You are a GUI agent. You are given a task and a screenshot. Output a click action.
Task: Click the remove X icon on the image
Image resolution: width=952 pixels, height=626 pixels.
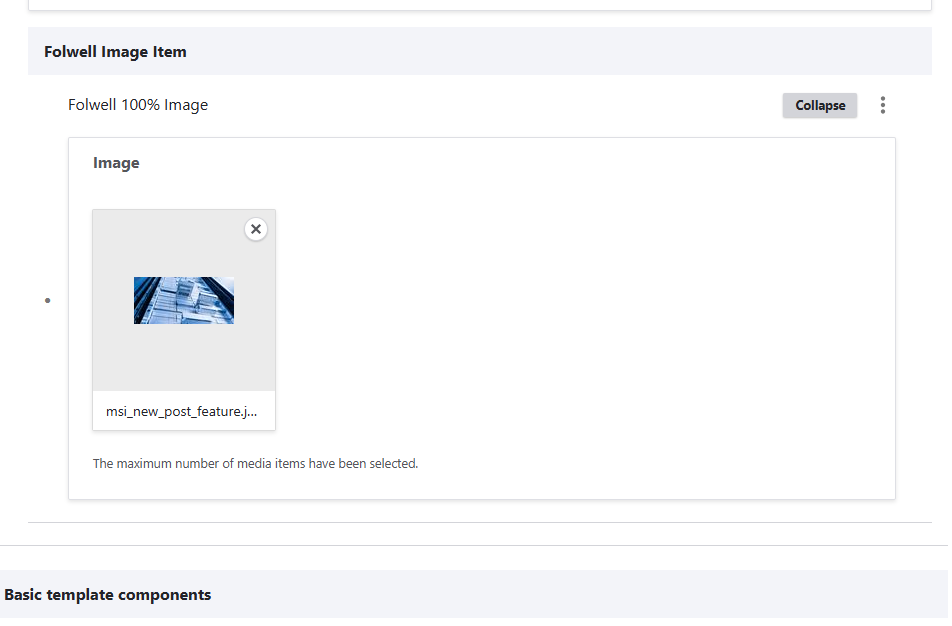[x=256, y=229]
